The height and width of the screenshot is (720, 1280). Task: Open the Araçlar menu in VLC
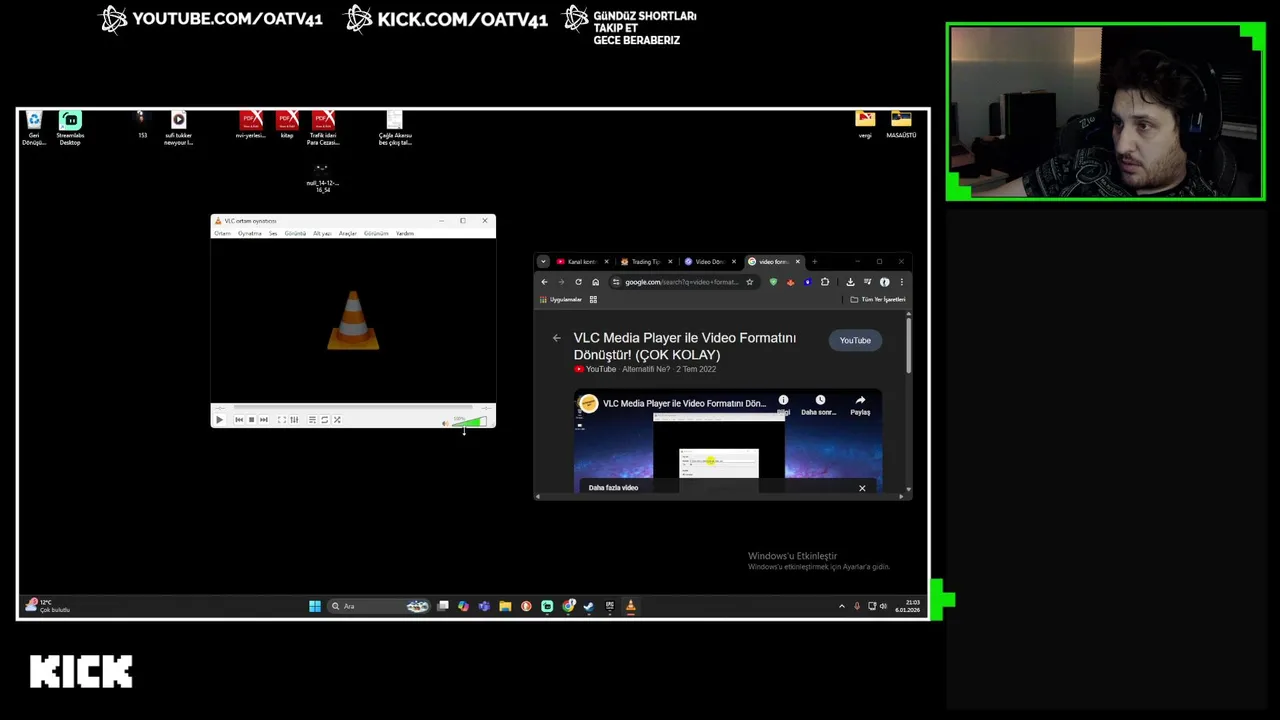pyautogui.click(x=347, y=233)
